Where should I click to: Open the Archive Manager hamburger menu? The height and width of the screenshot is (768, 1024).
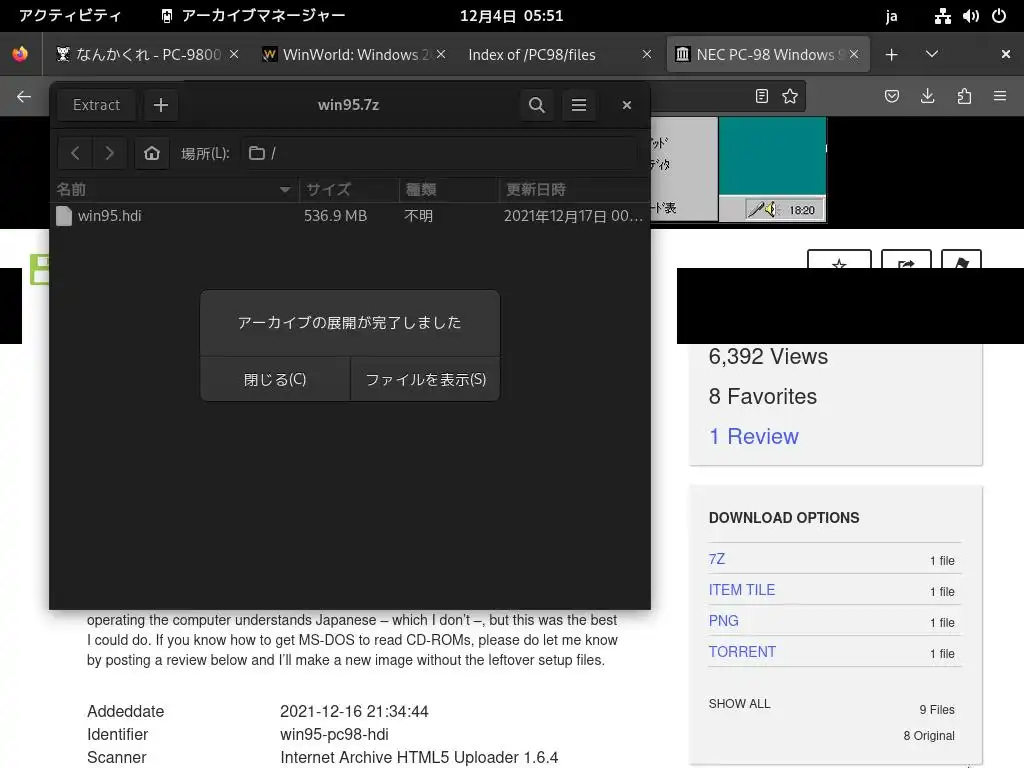point(579,105)
